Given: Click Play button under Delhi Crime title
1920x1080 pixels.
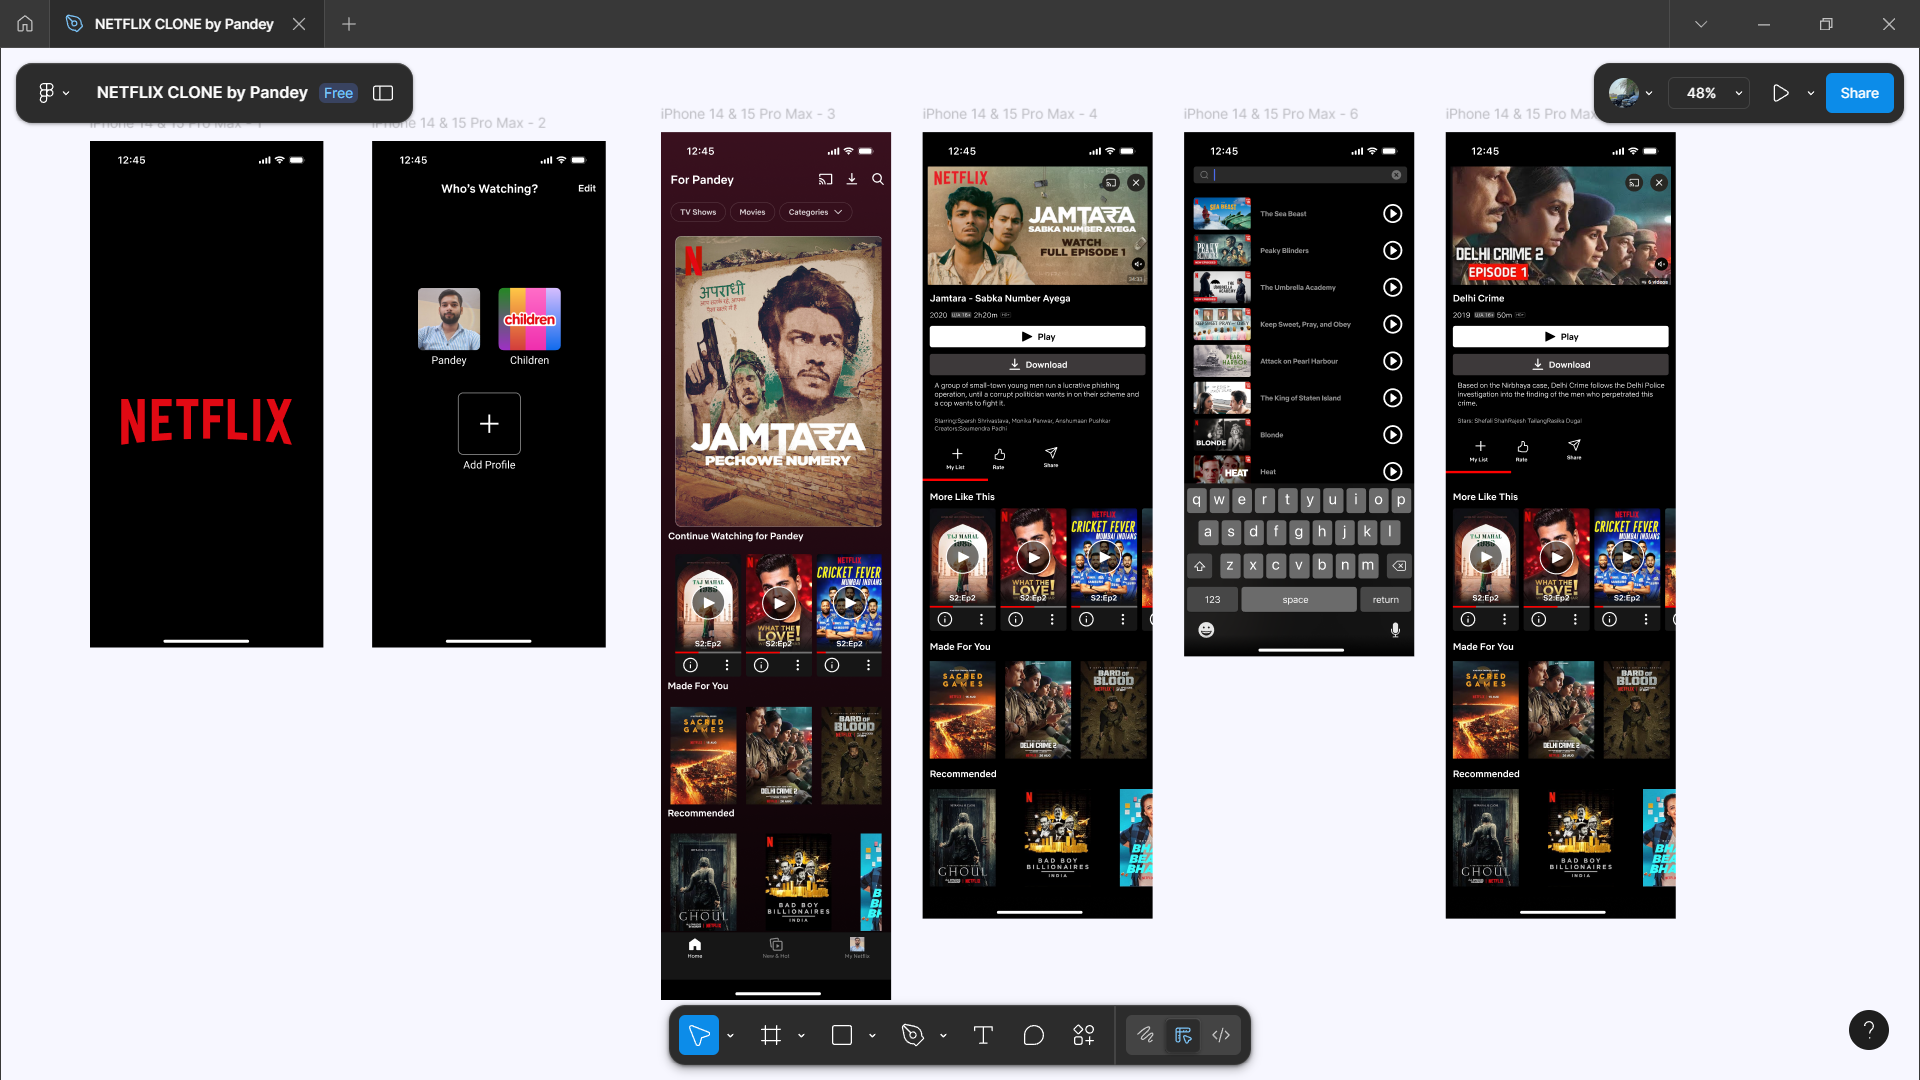Looking at the screenshot, I should (1560, 337).
